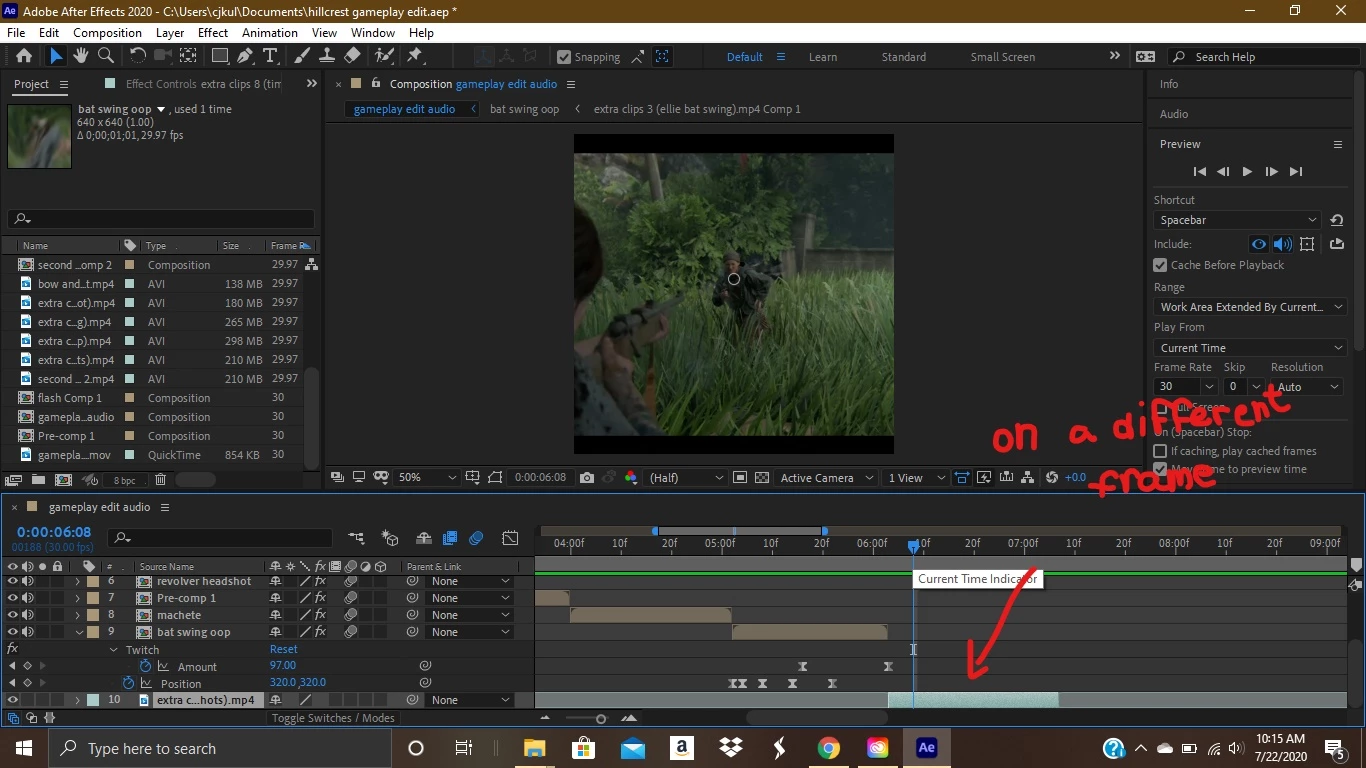Select the Puppet Pin tool
This screenshot has width=1366, height=768.
(415, 56)
